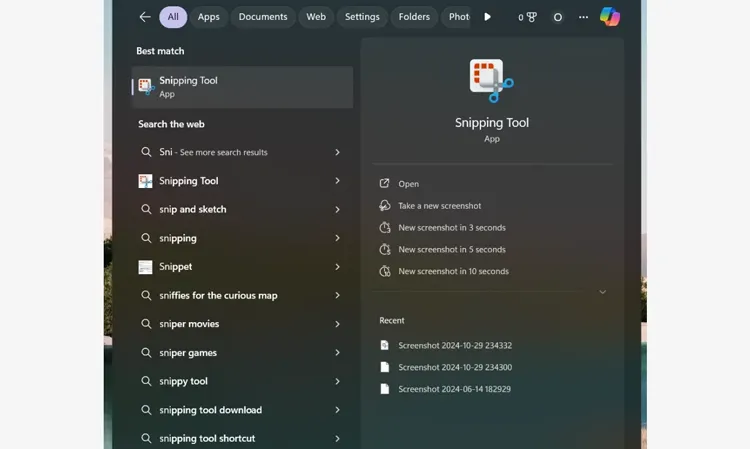The image size is (750, 449).
Task: Select the 'Snippet' suggestion
Action: click(x=243, y=267)
